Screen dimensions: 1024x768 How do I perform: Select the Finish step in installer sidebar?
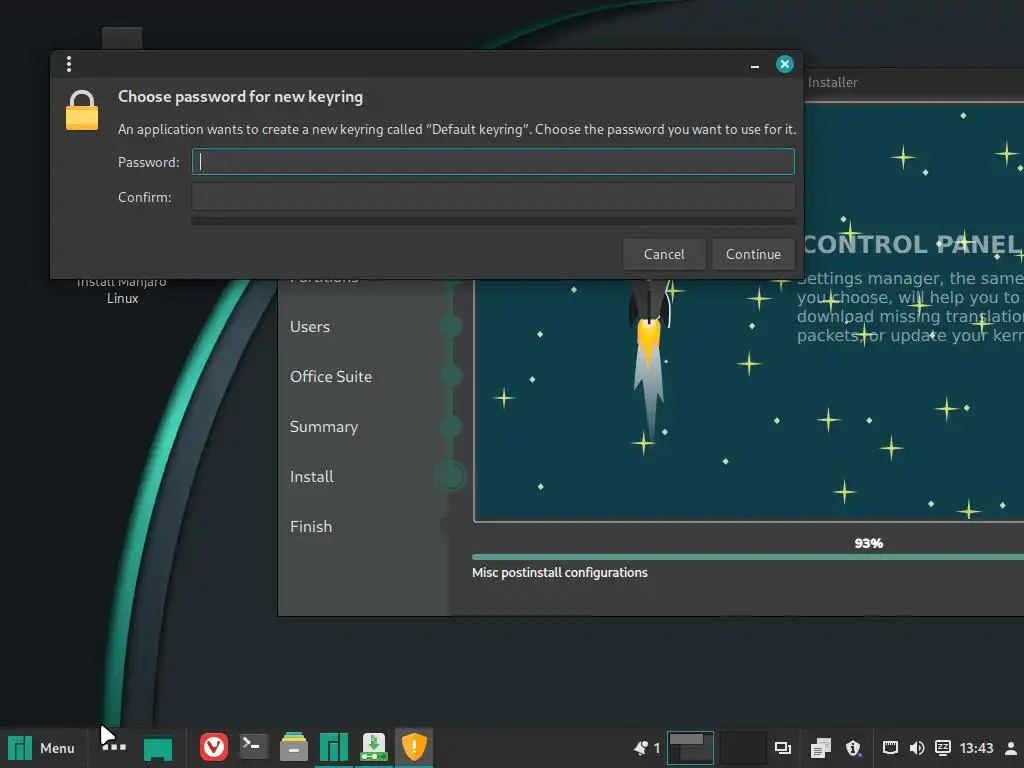click(311, 526)
